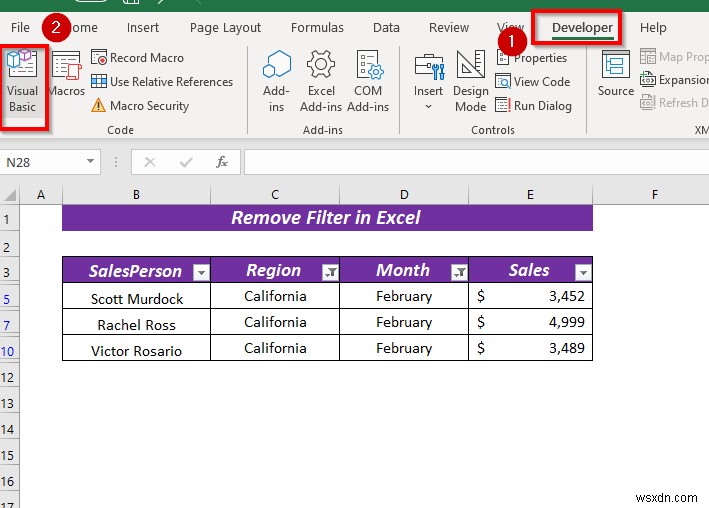Open the Month filter dropdown
709x508 pixels.
coord(459,272)
